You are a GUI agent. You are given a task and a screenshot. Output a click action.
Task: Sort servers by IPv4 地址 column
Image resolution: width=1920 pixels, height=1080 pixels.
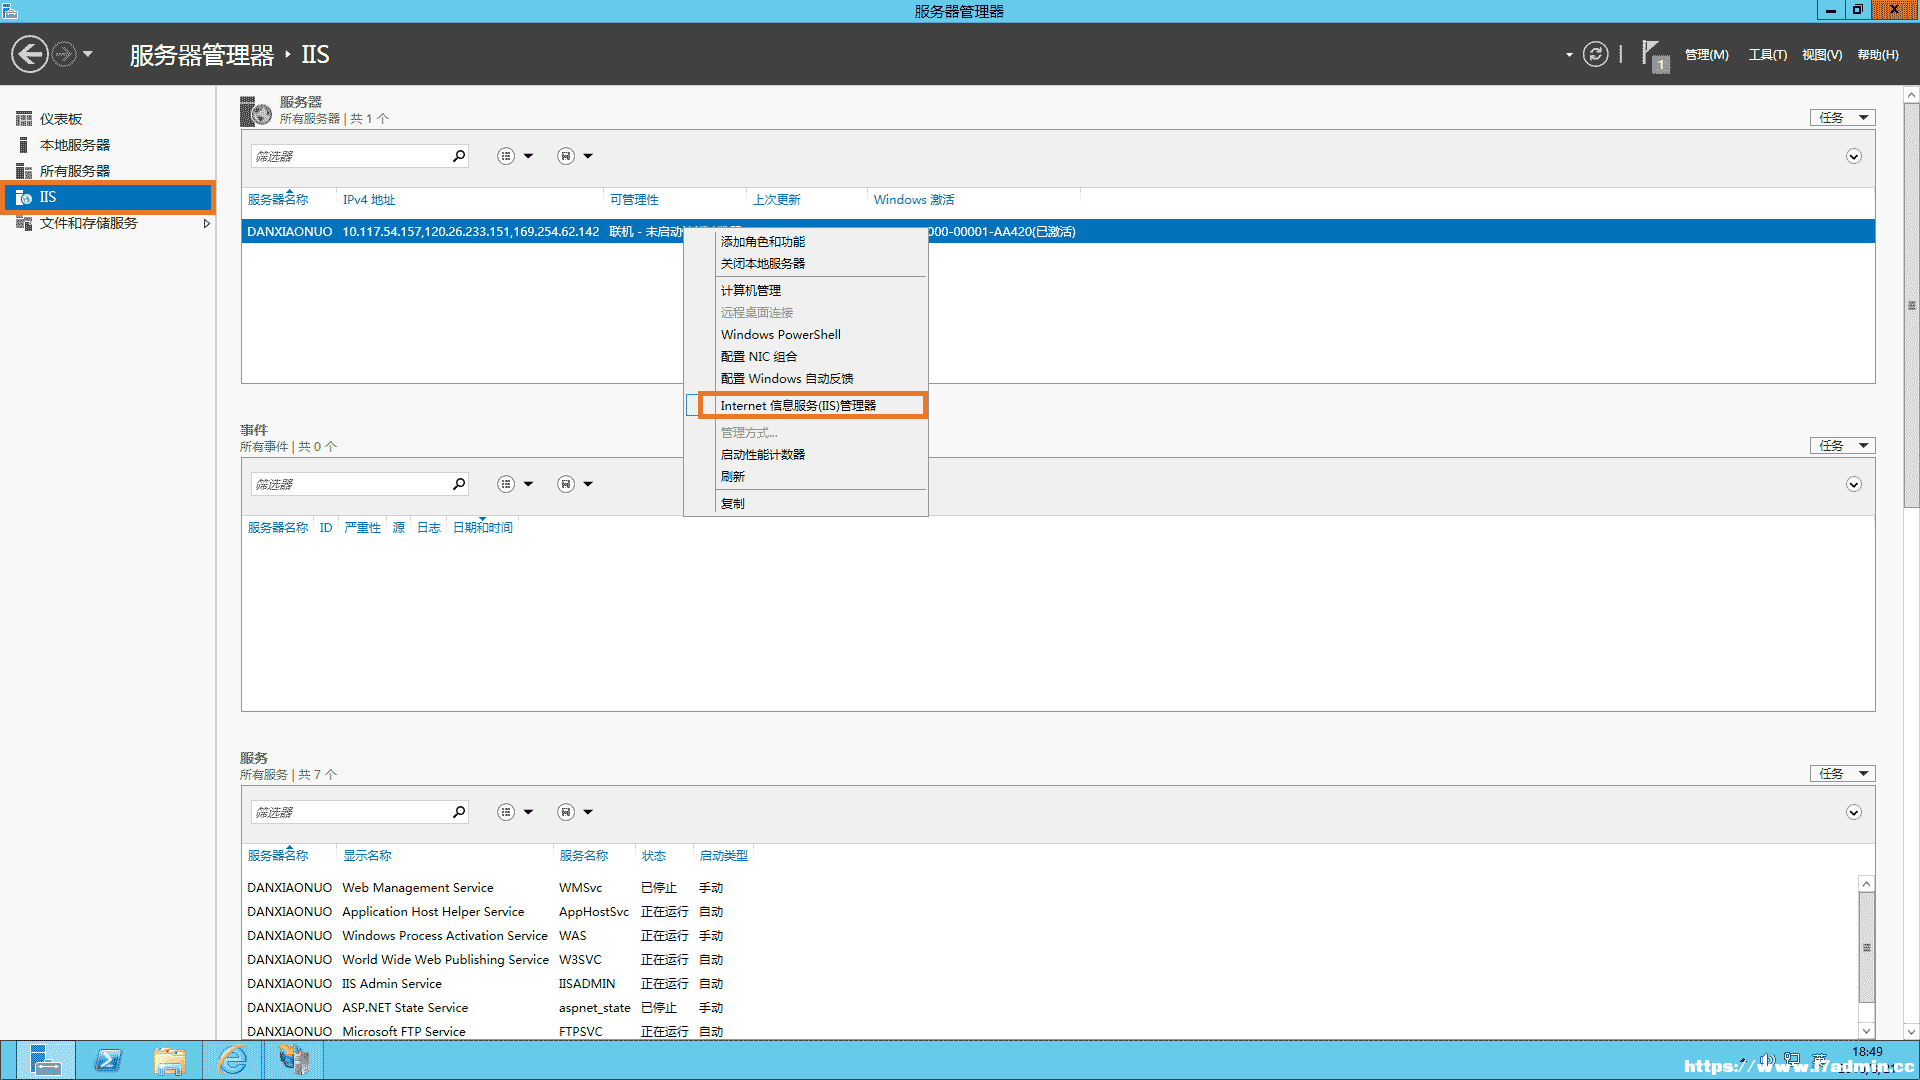pos(369,200)
